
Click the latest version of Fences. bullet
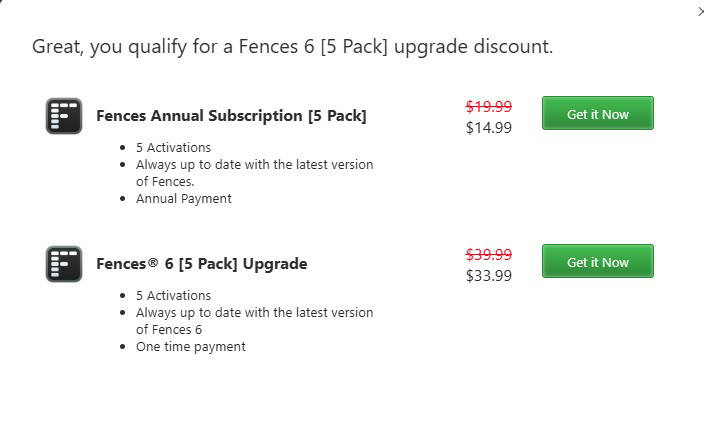pos(165,181)
